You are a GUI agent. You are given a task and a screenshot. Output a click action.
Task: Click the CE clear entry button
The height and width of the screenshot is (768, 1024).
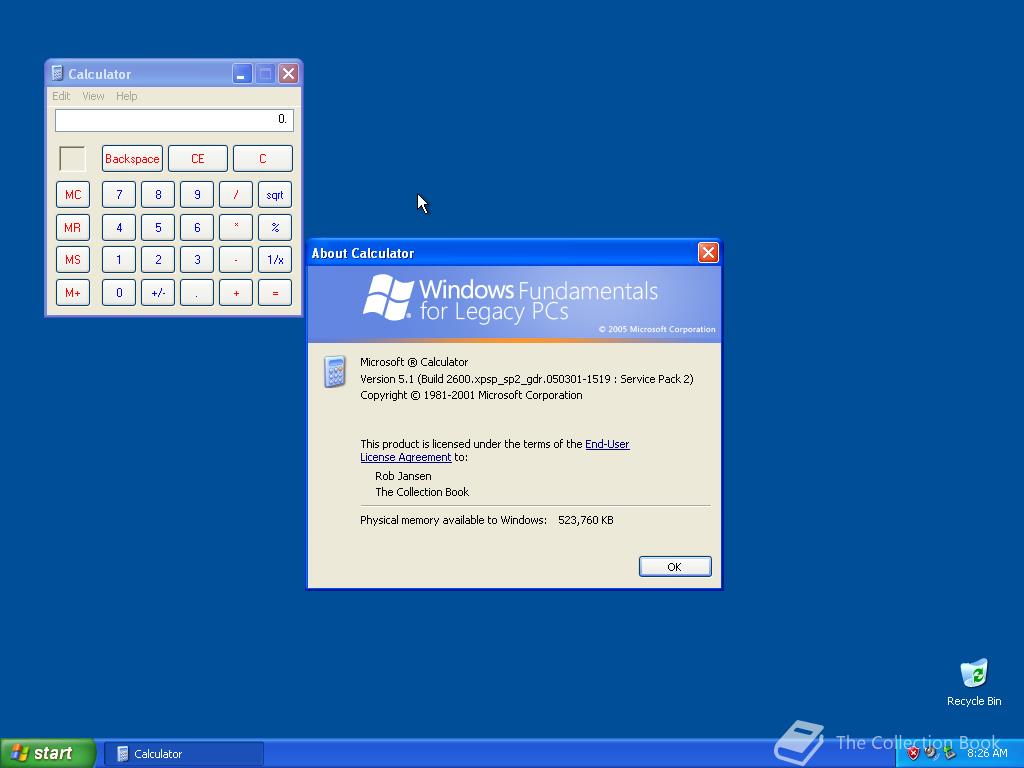tap(197, 159)
